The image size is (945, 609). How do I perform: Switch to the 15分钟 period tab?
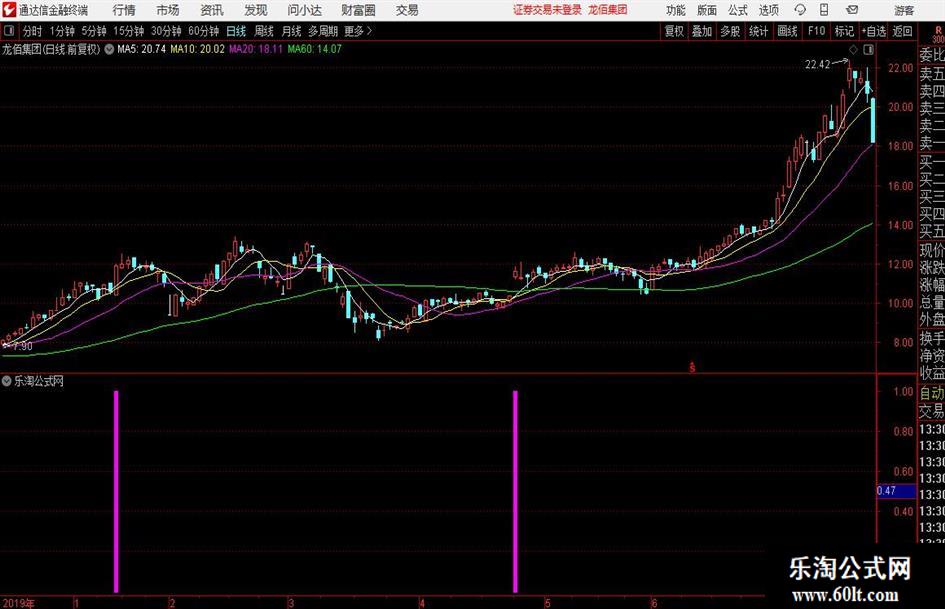129,31
